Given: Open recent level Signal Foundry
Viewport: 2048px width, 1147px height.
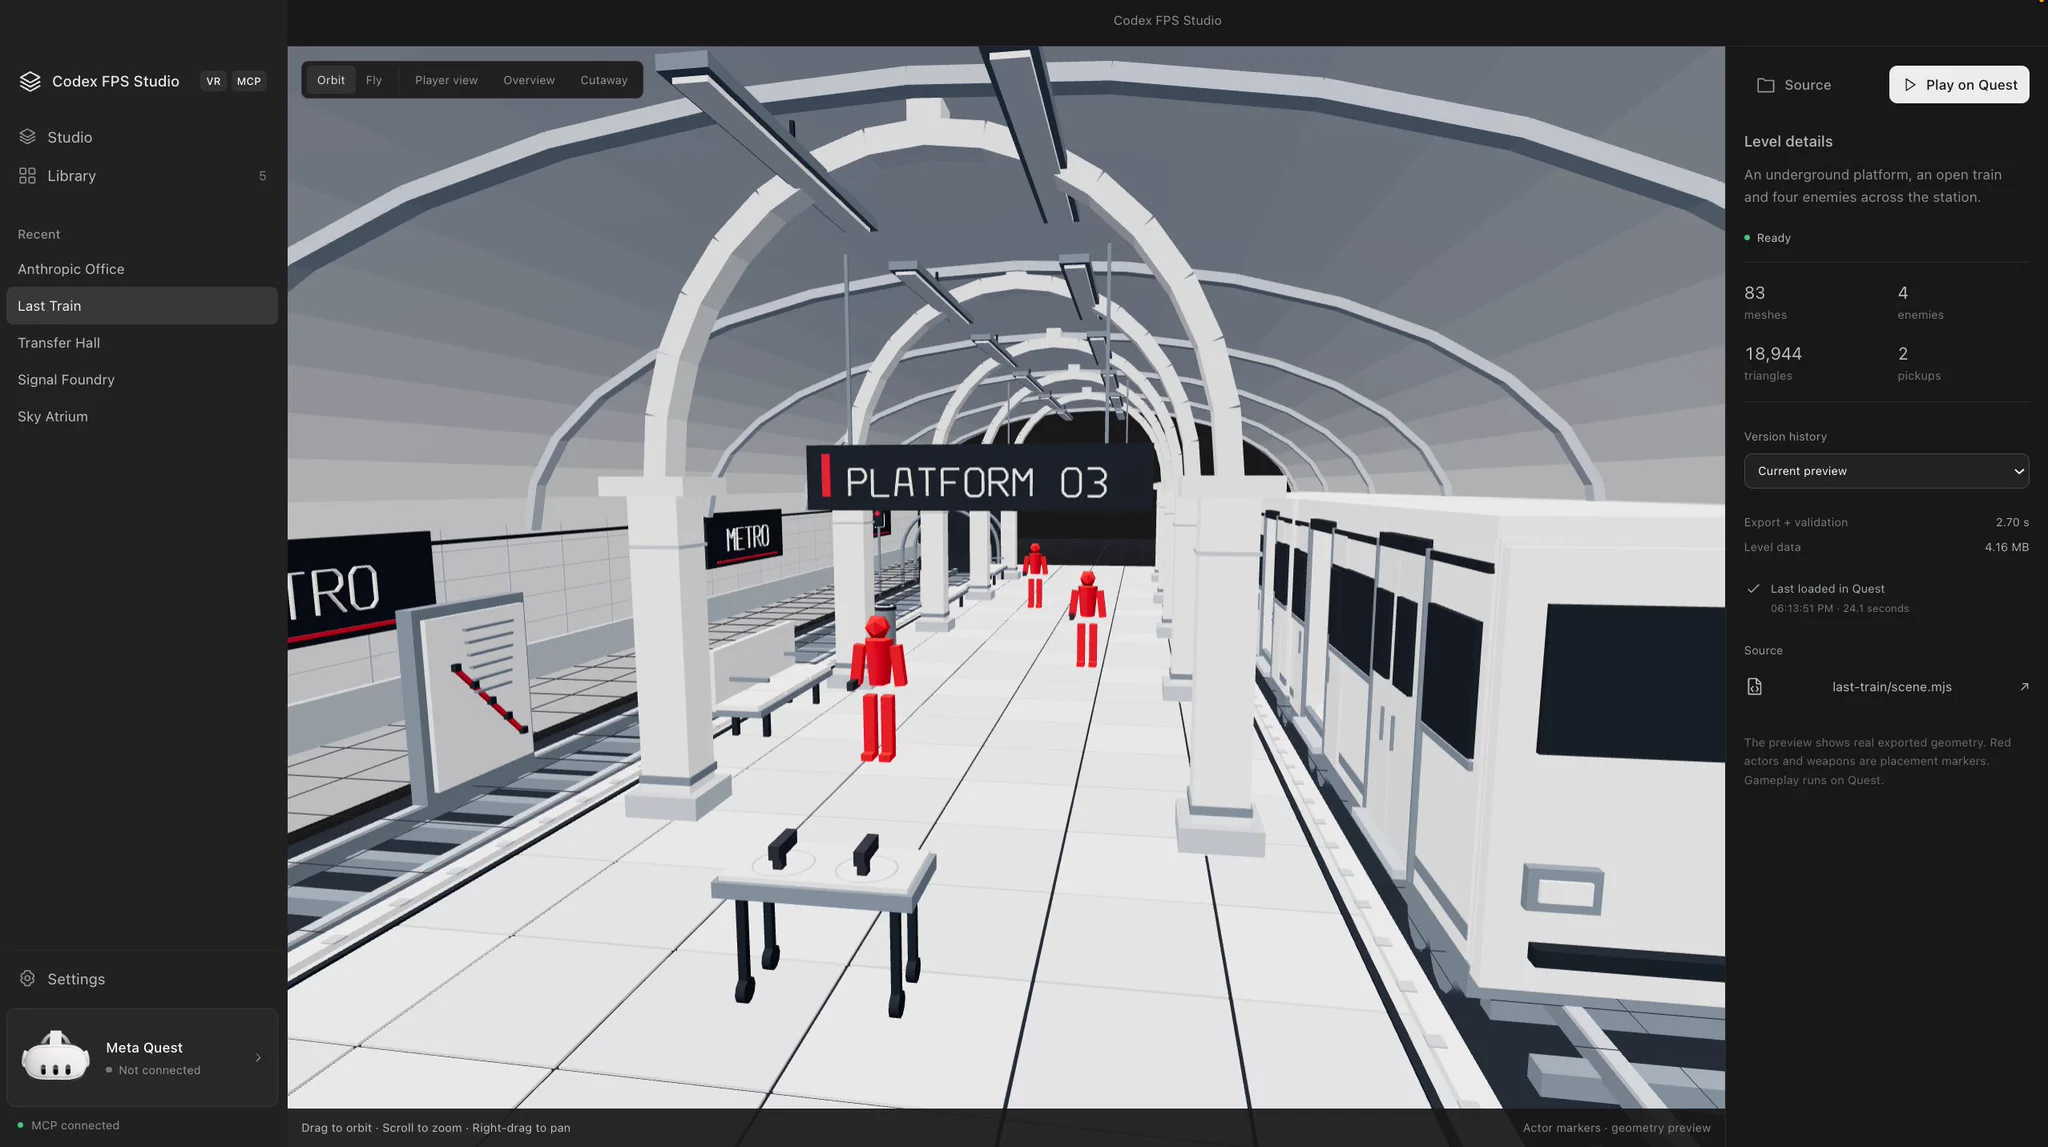Looking at the screenshot, I should tap(142, 380).
